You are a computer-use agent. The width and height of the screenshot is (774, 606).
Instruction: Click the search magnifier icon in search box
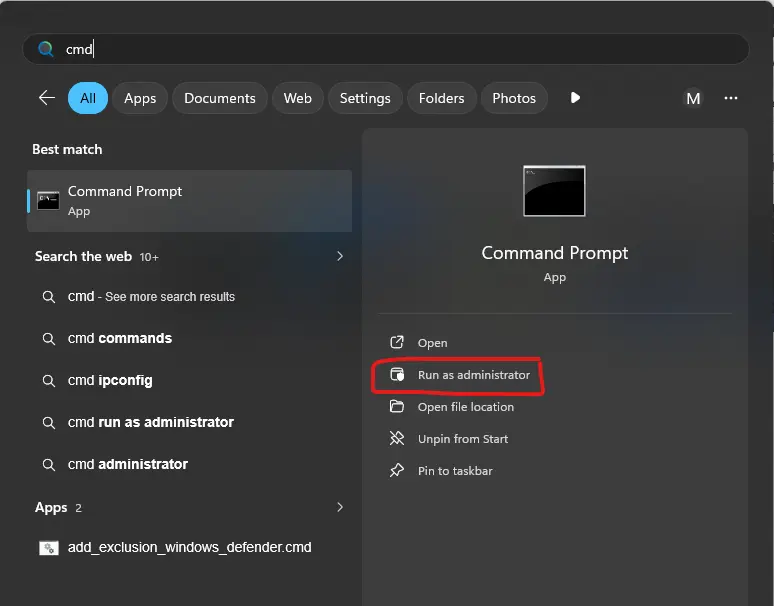point(46,49)
